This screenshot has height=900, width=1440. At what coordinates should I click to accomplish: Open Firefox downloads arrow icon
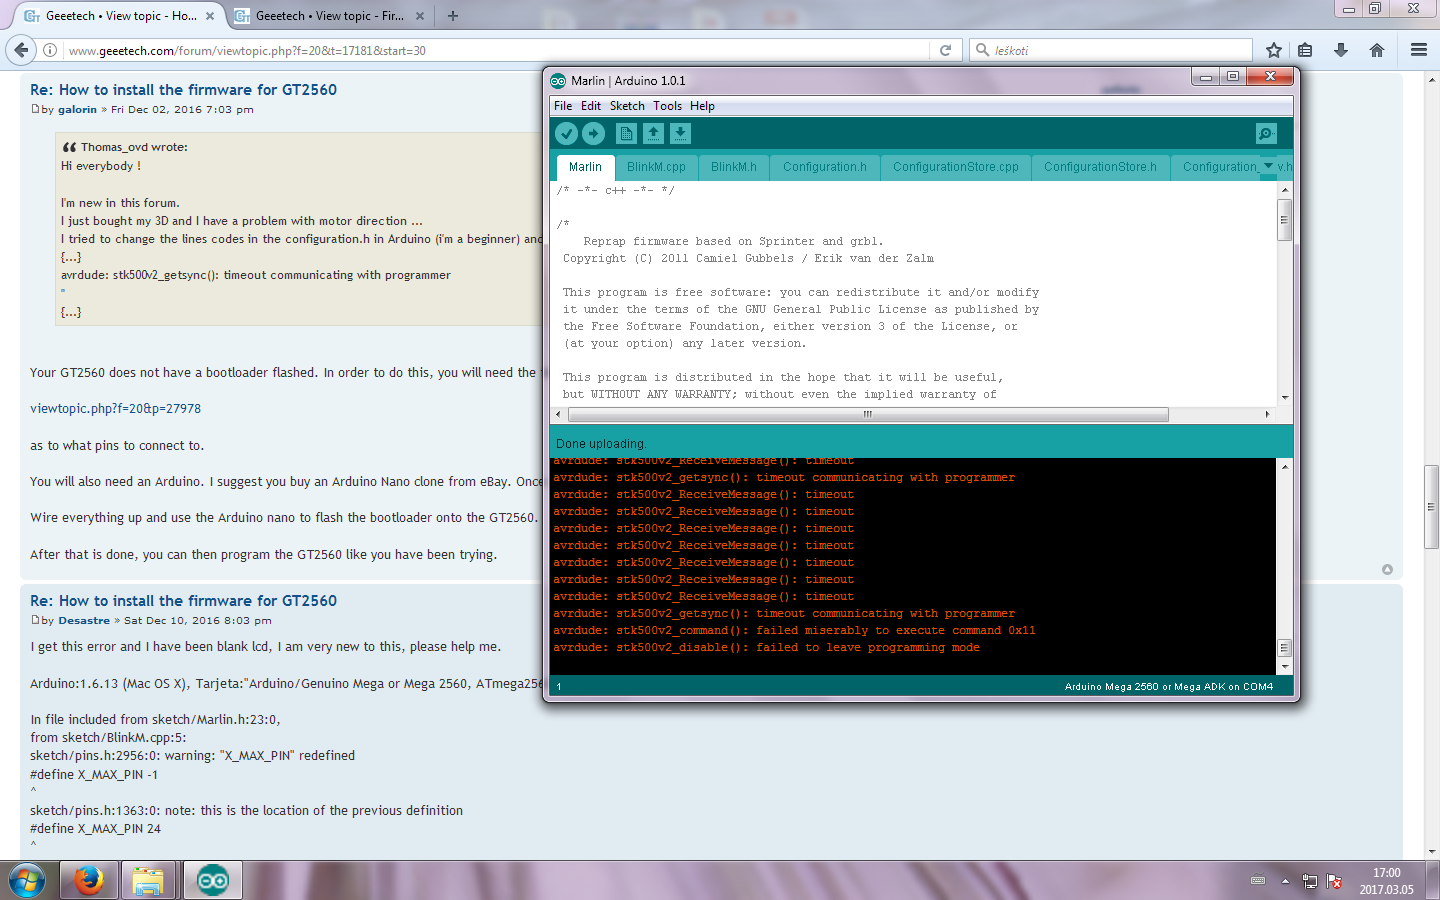coord(1341,50)
